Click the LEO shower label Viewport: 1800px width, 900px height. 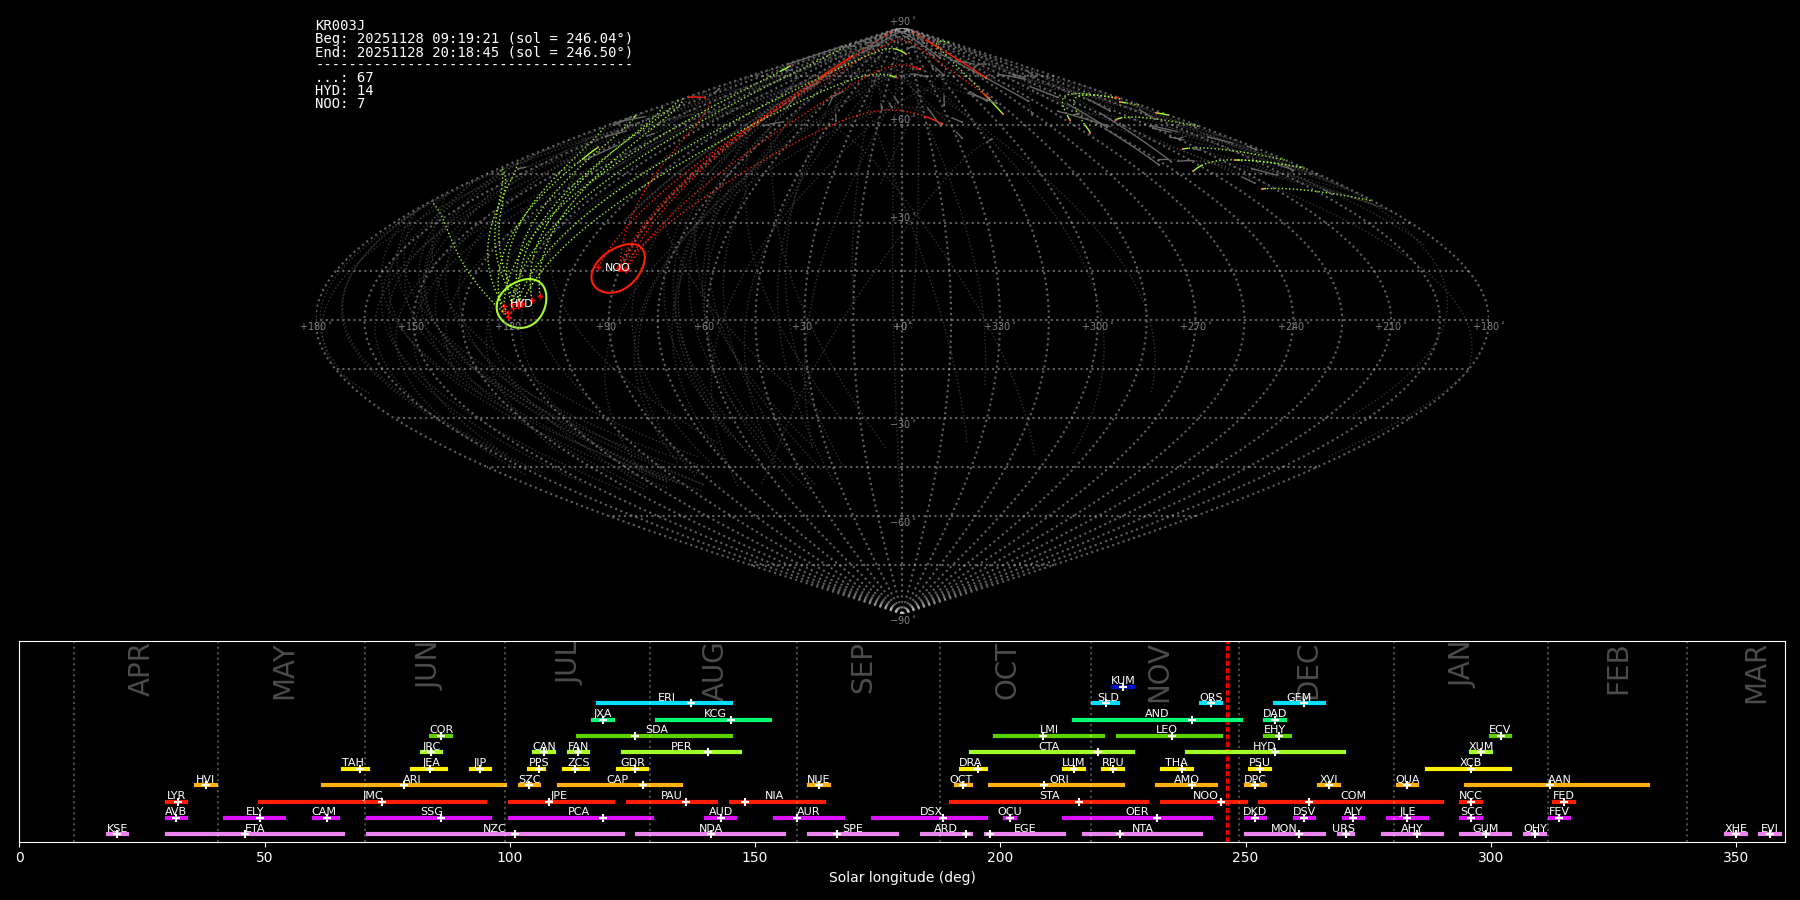[1166, 730]
